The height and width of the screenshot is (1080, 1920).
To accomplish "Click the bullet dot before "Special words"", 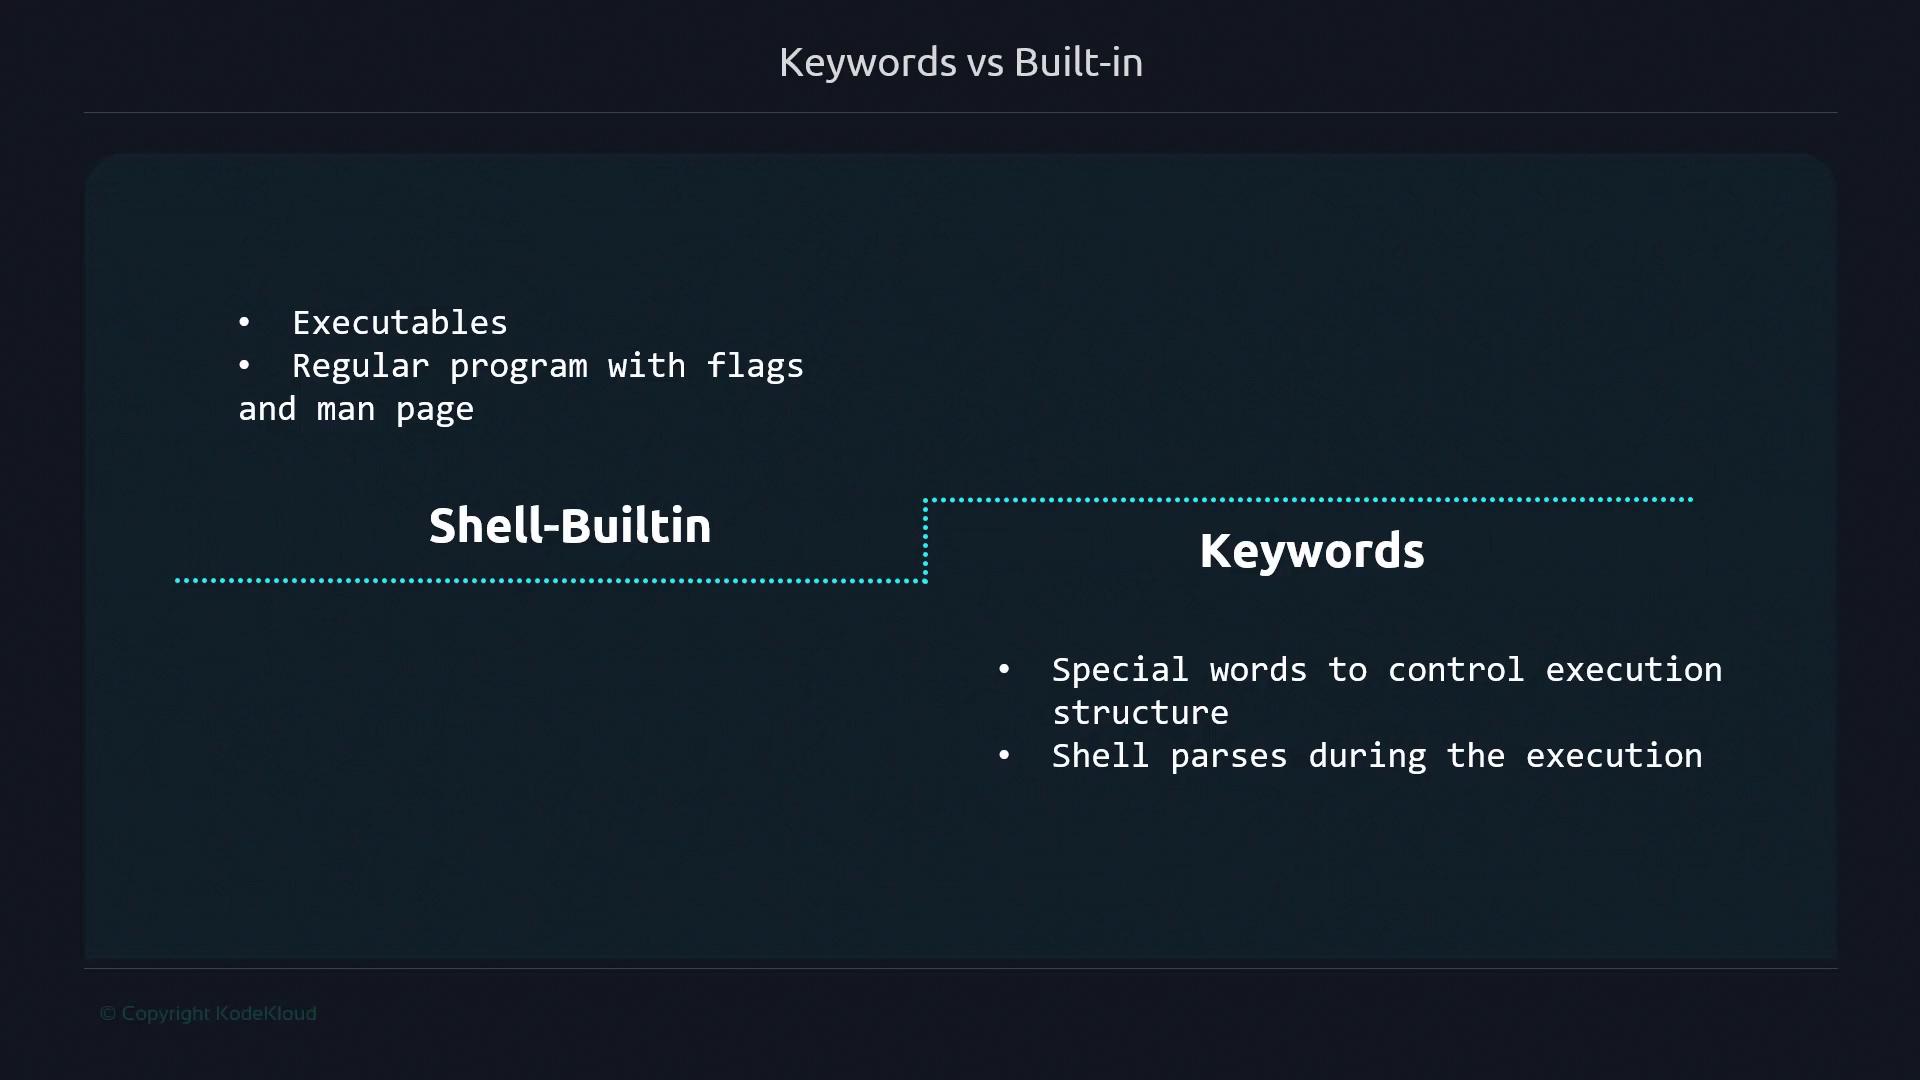I will pos(1004,670).
